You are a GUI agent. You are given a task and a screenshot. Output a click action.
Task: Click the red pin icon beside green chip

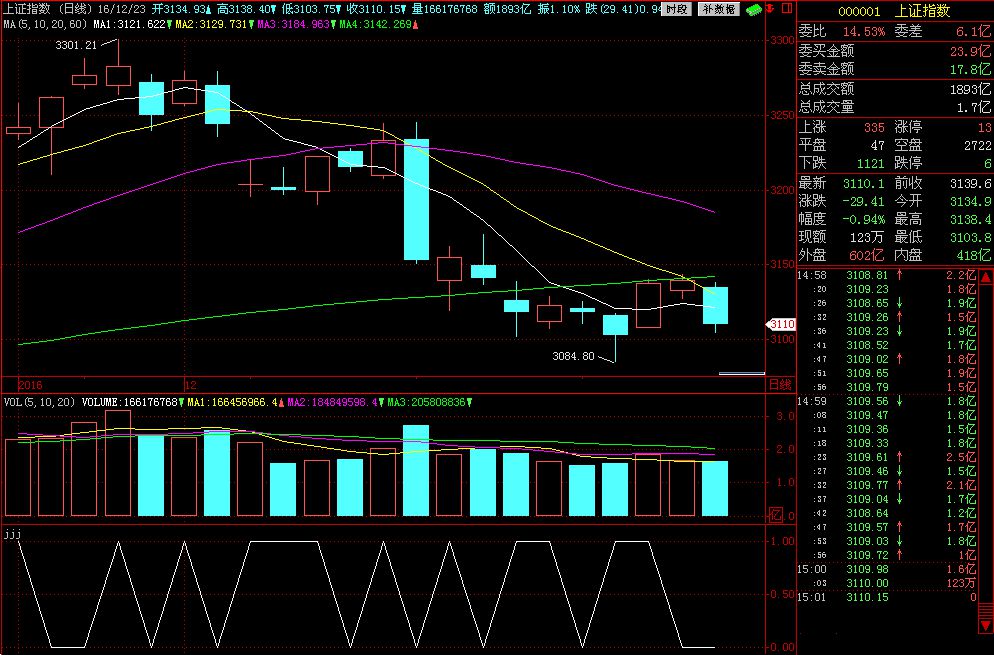769,9
